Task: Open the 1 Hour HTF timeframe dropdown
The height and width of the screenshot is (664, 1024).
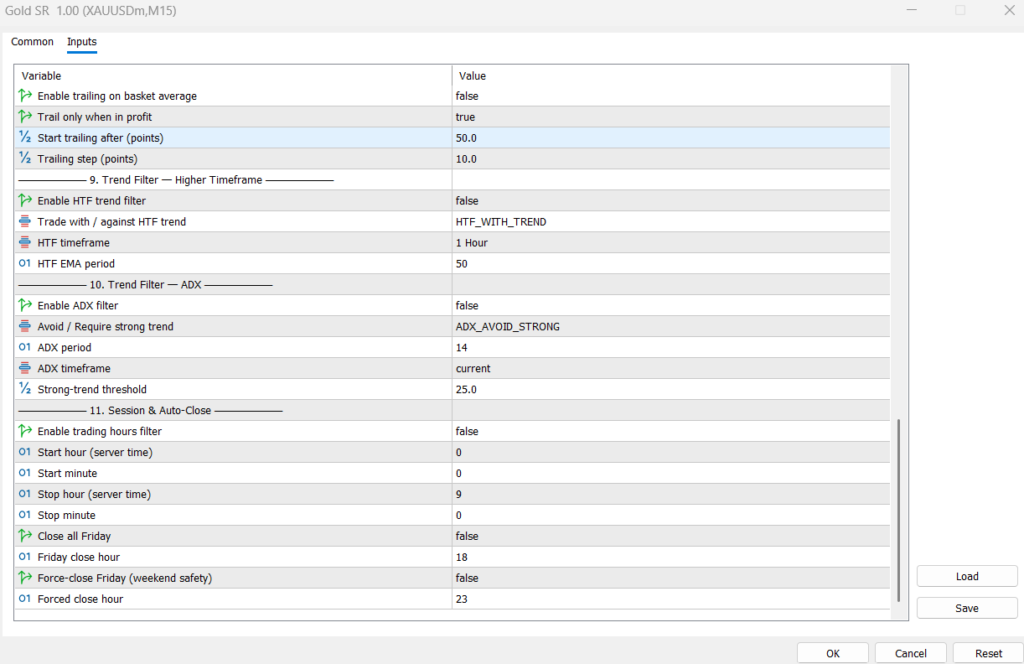Action: click(671, 242)
